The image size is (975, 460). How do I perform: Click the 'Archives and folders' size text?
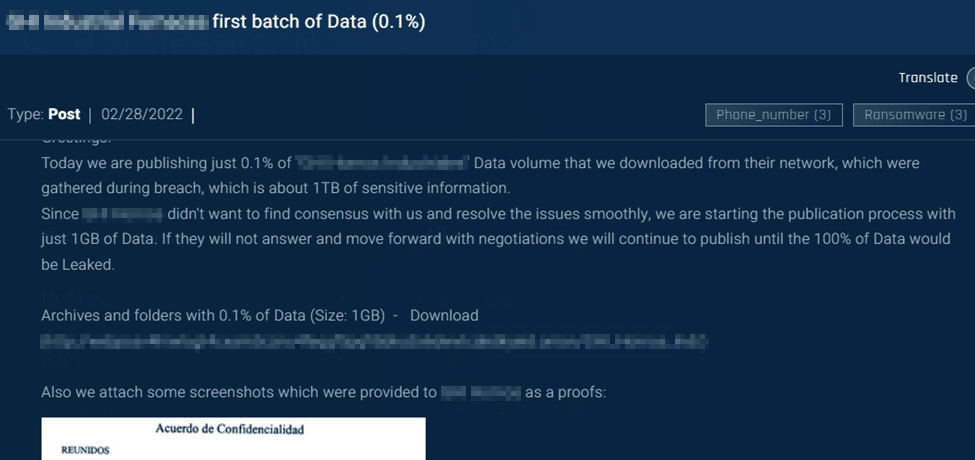point(213,315)
